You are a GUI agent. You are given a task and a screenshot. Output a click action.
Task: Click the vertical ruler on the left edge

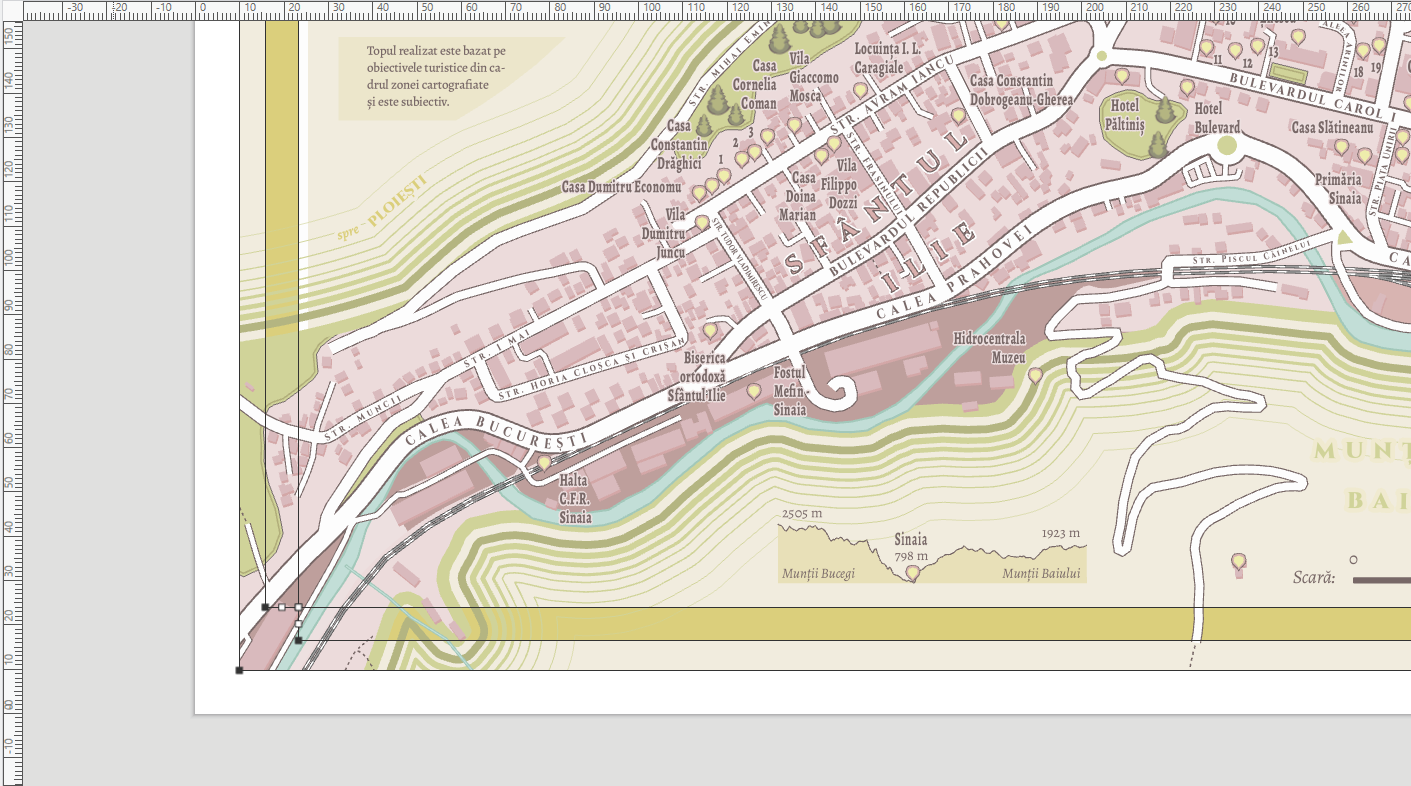(10, 400)
